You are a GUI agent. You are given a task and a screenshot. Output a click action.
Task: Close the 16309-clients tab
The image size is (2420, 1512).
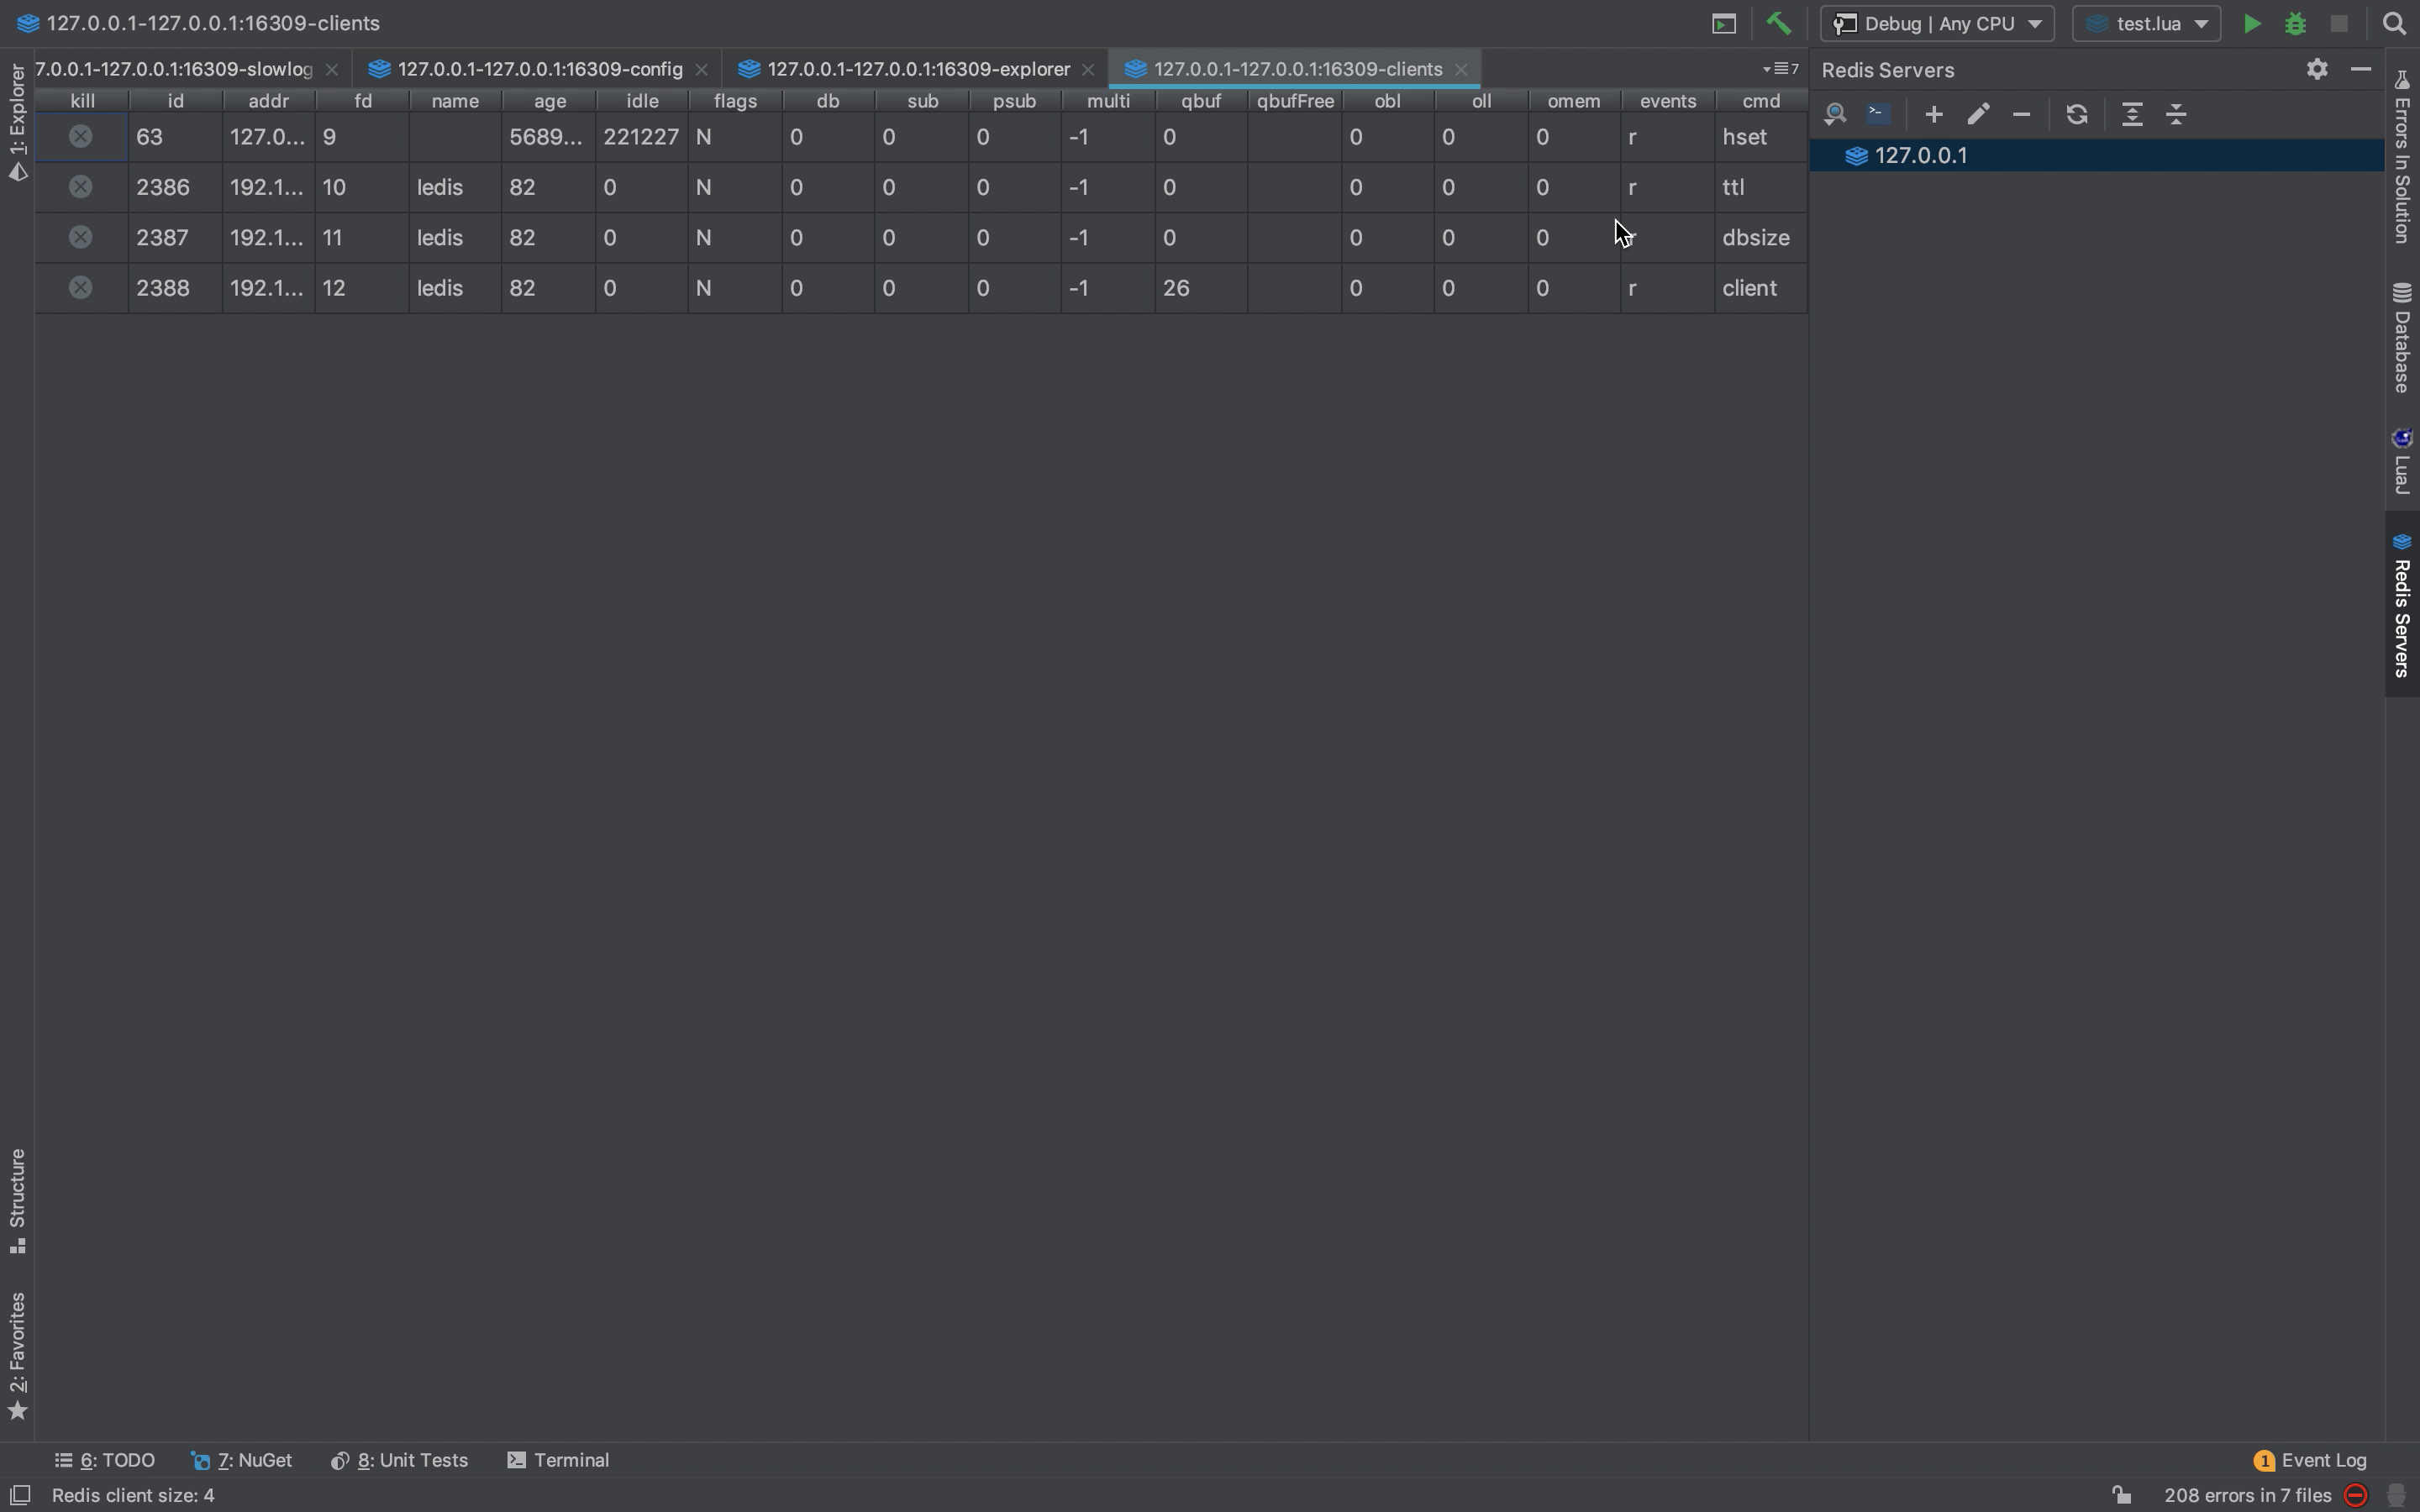click(1461, 69)
